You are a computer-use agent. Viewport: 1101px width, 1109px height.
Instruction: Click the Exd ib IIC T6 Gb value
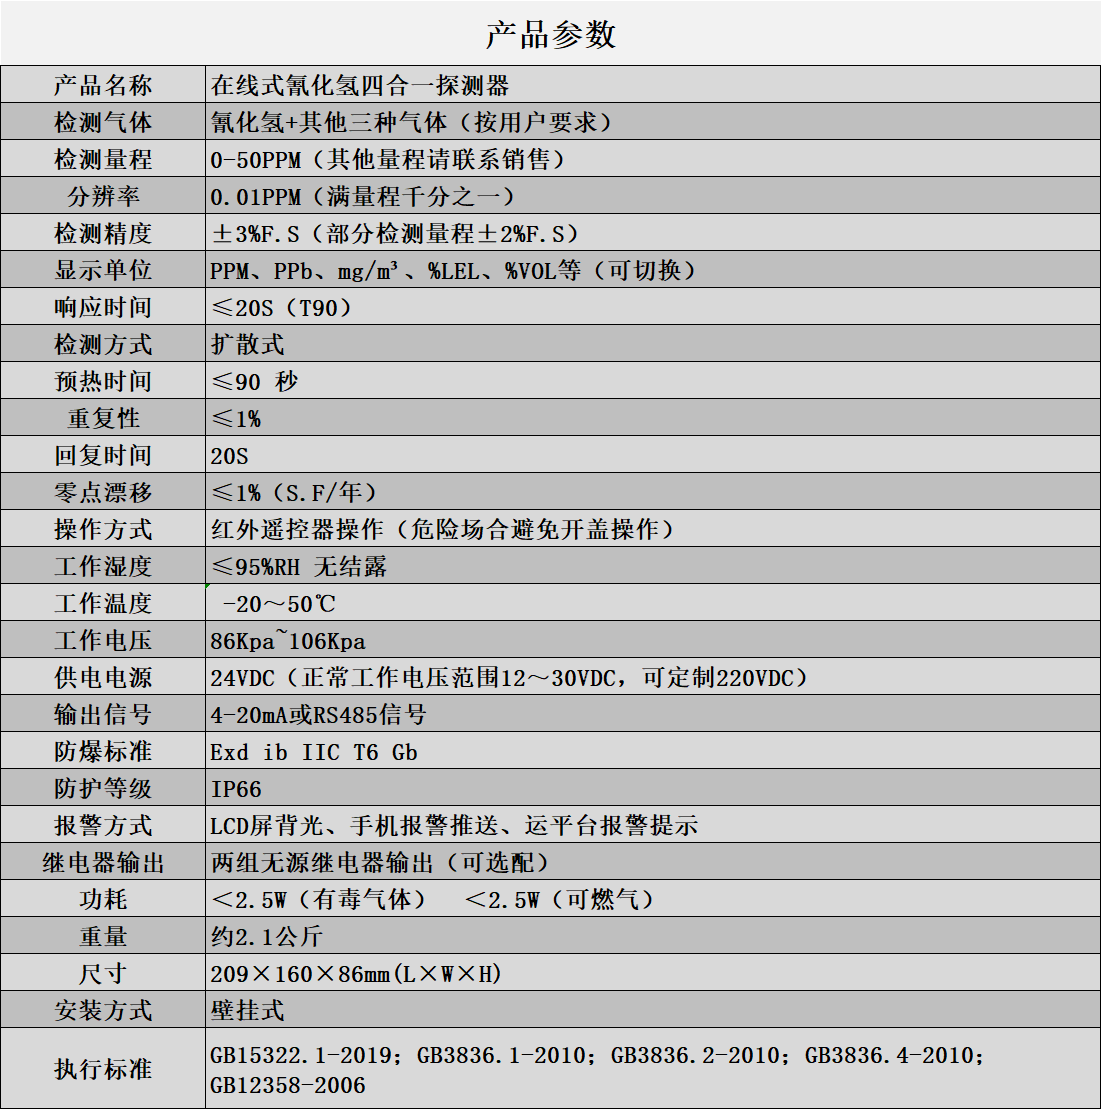click(x=653, y=750)
